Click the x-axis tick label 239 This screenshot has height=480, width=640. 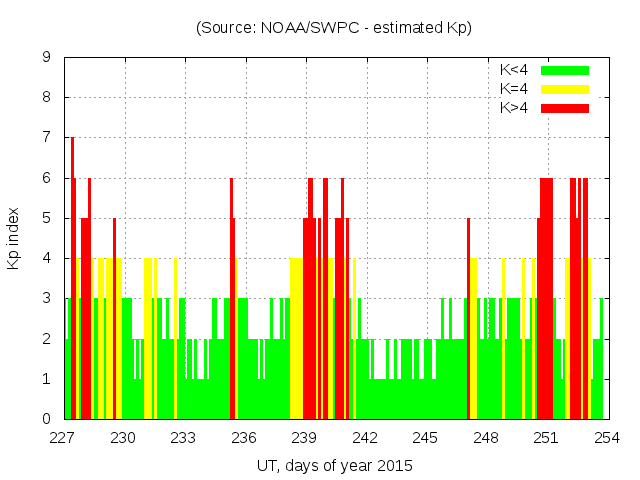305,438
